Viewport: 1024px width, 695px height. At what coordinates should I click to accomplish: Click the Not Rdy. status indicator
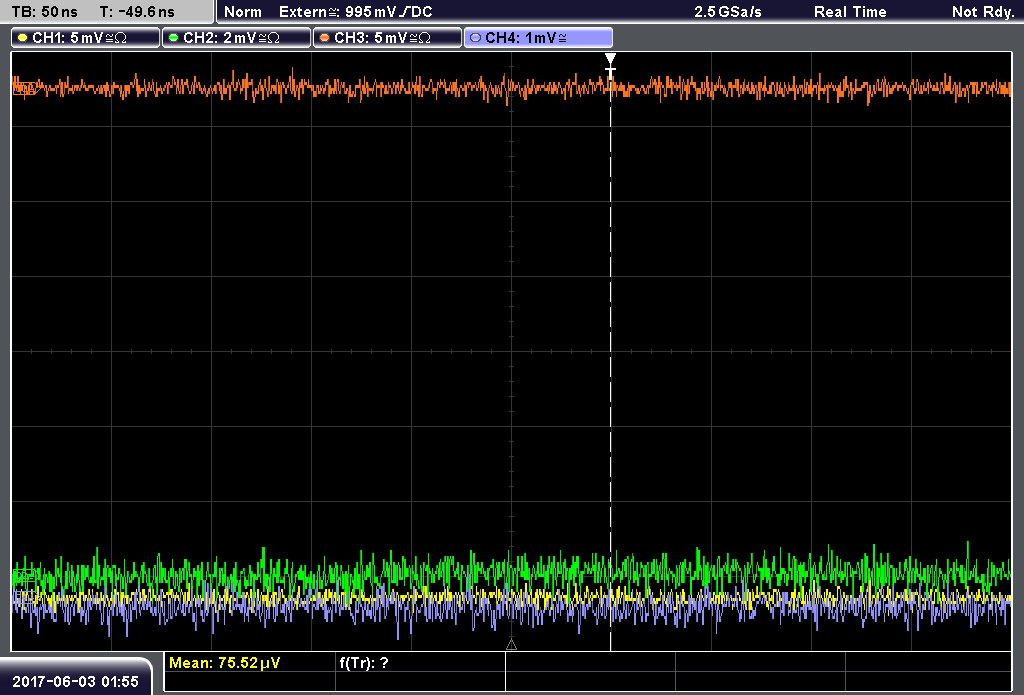click(x=982, y=12)
